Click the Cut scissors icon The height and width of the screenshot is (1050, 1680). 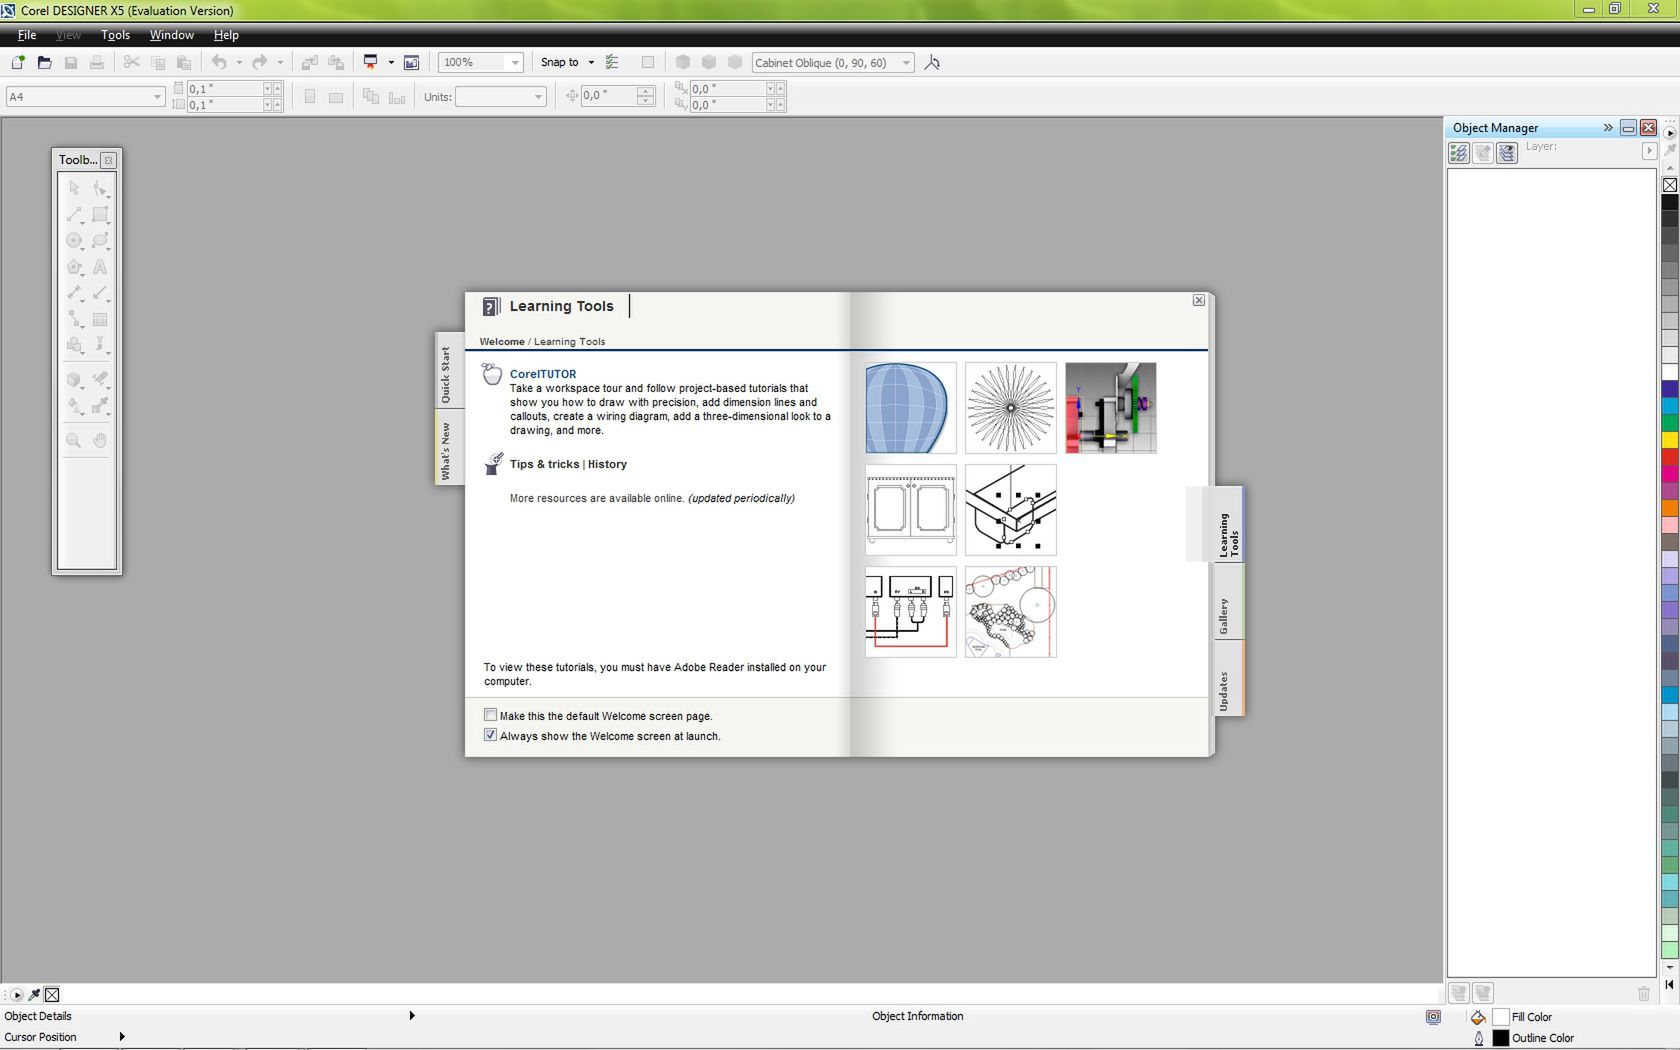tap(131, 62)
